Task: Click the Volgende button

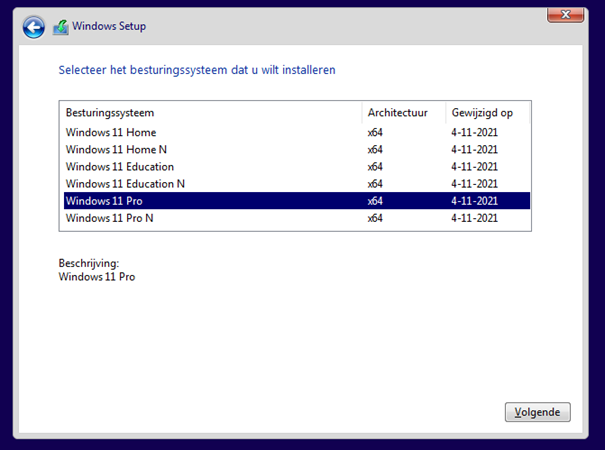Action: (x=537, y=412)
